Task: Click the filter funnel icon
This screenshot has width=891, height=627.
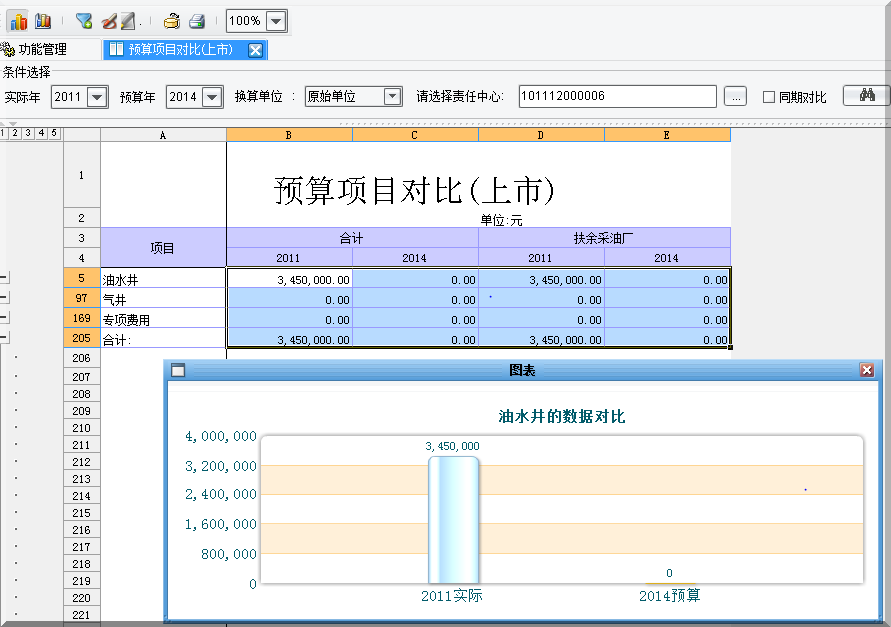Action: (84, 21)
